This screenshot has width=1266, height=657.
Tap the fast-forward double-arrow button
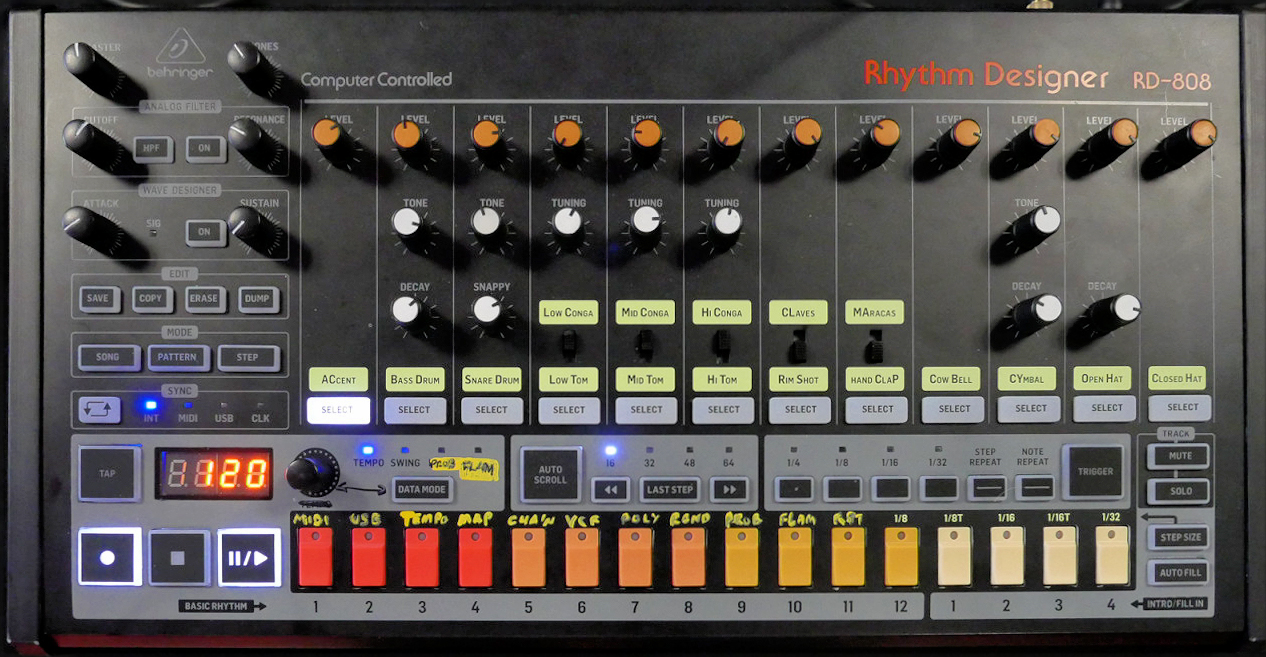729,489
